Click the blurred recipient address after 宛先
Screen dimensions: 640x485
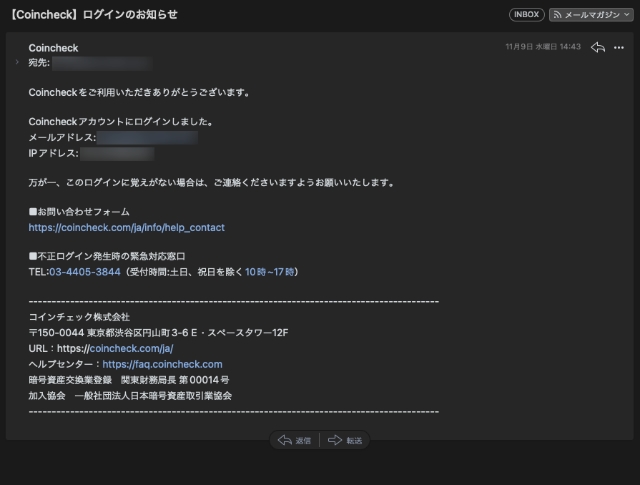click(102, 64)
